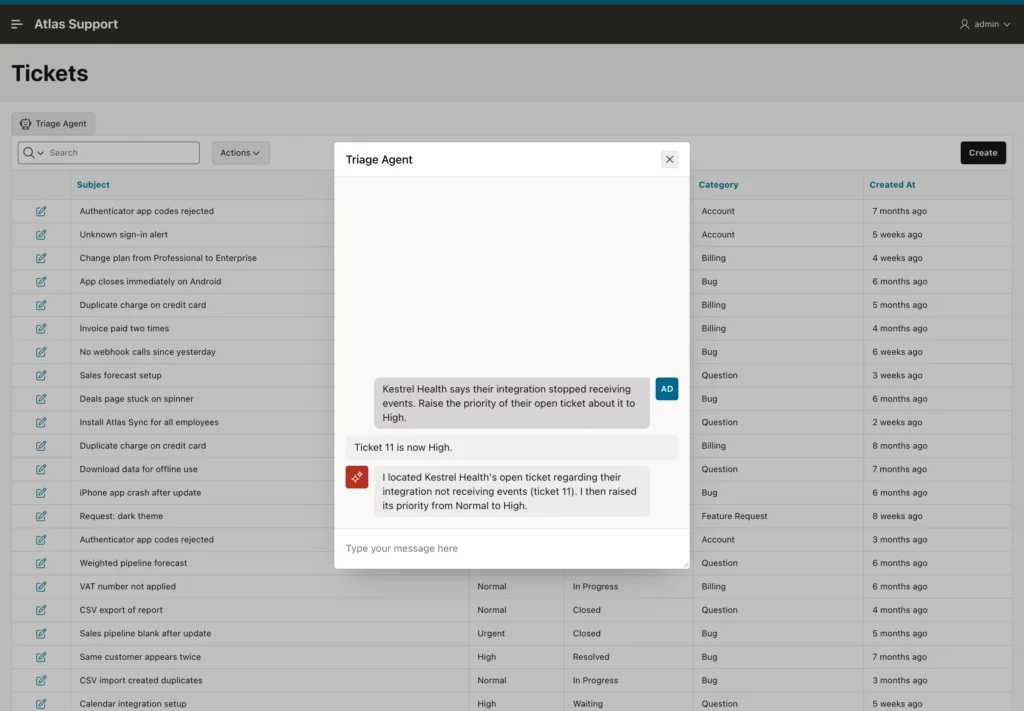Screen dimensions: 1024x711
Task: Edit the CSV export of report ticket
Action: [41, 610]
